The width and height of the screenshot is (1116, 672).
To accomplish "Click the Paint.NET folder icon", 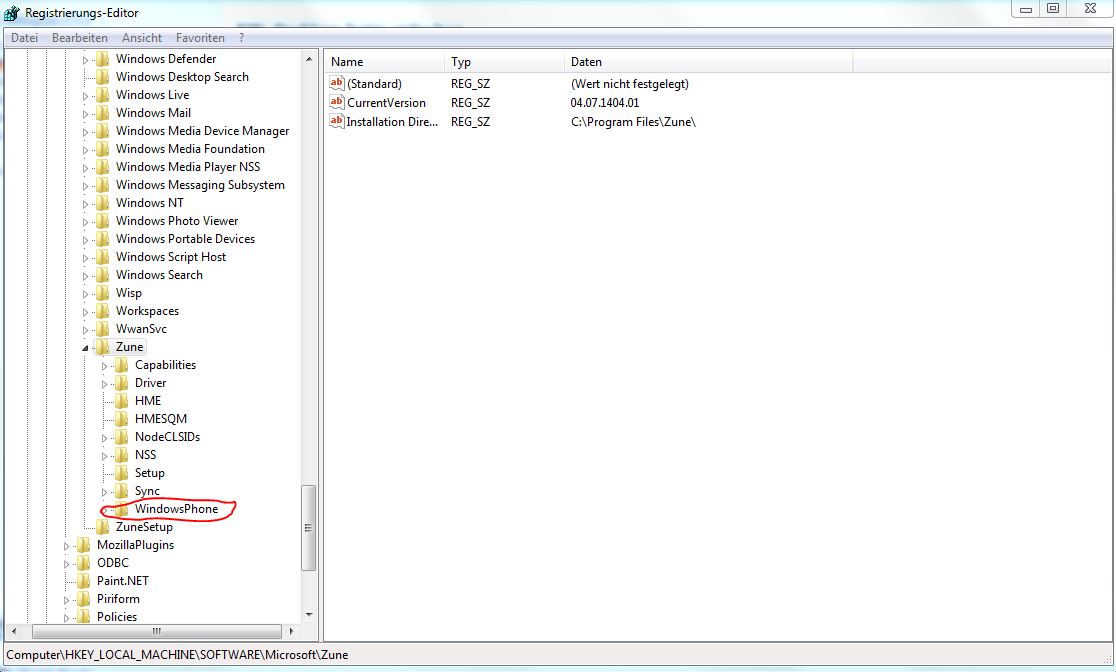I will [84, 581].
